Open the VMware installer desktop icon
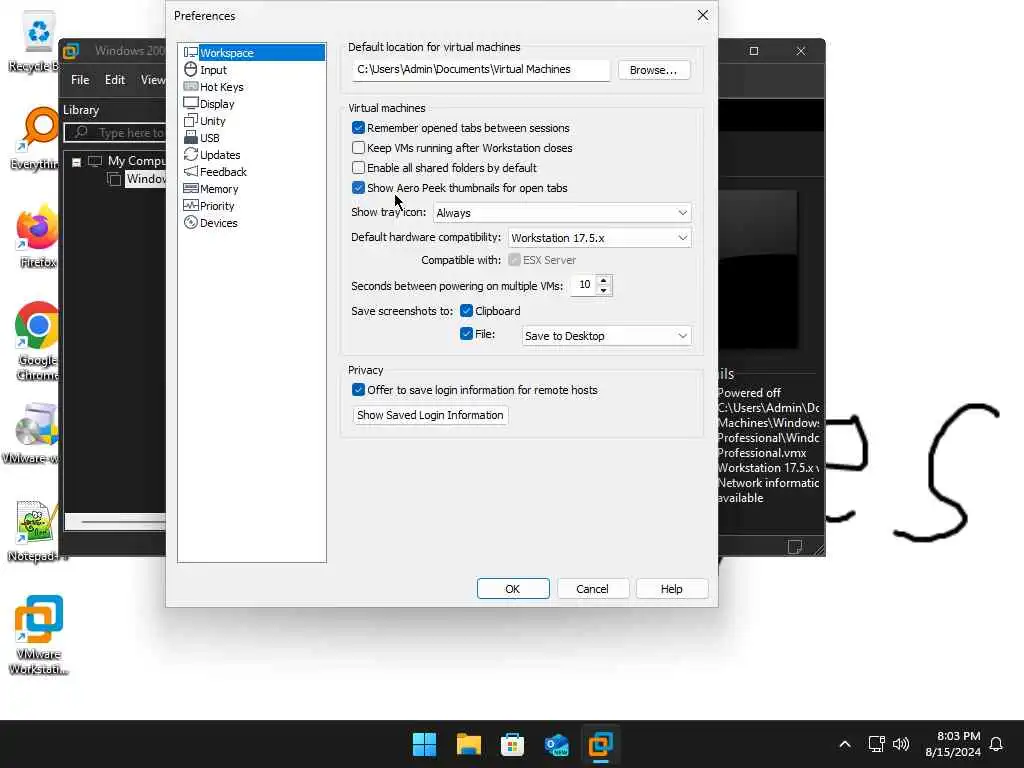This screenshot has height=768, width=1024. [34, 433]
